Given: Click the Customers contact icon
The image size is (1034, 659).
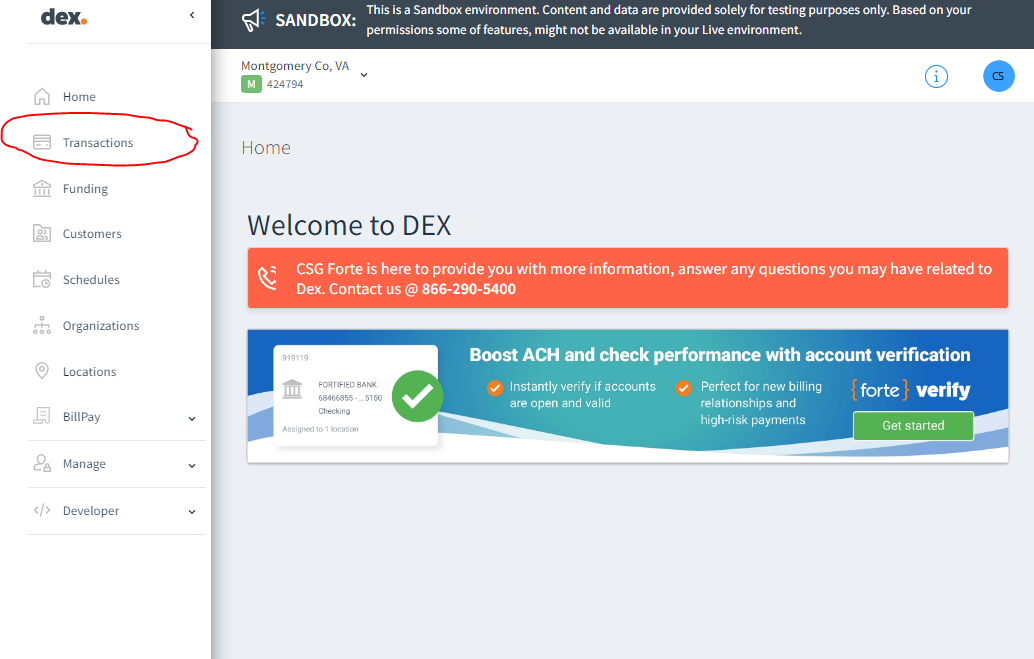Looking at the screenshot, I should 42,234.
